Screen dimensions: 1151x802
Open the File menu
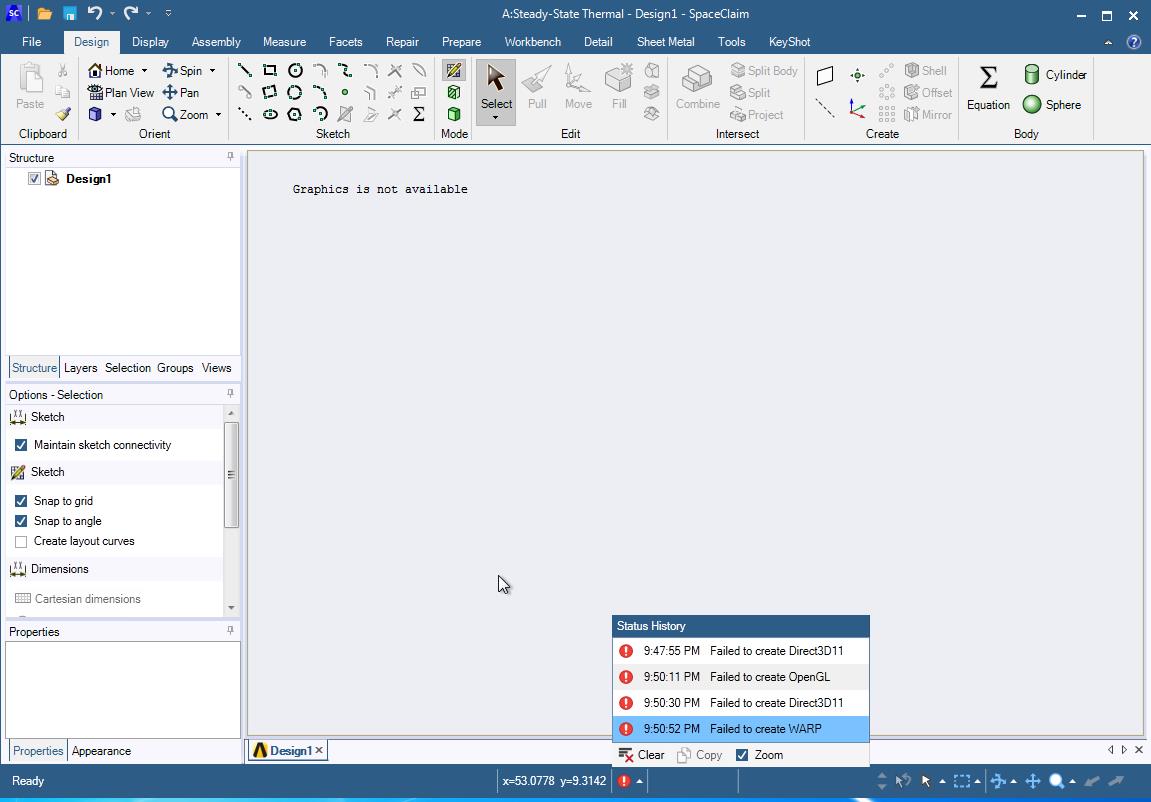(32, 42)
